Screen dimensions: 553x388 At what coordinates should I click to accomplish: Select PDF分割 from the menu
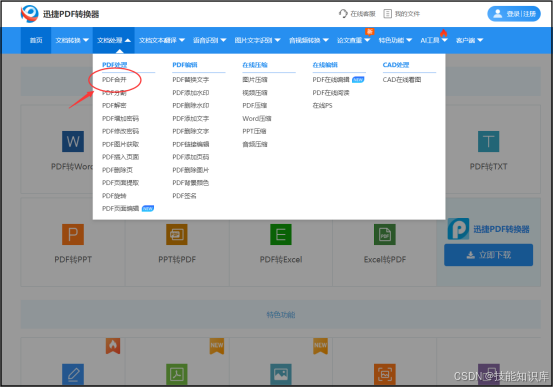(114, 93)
